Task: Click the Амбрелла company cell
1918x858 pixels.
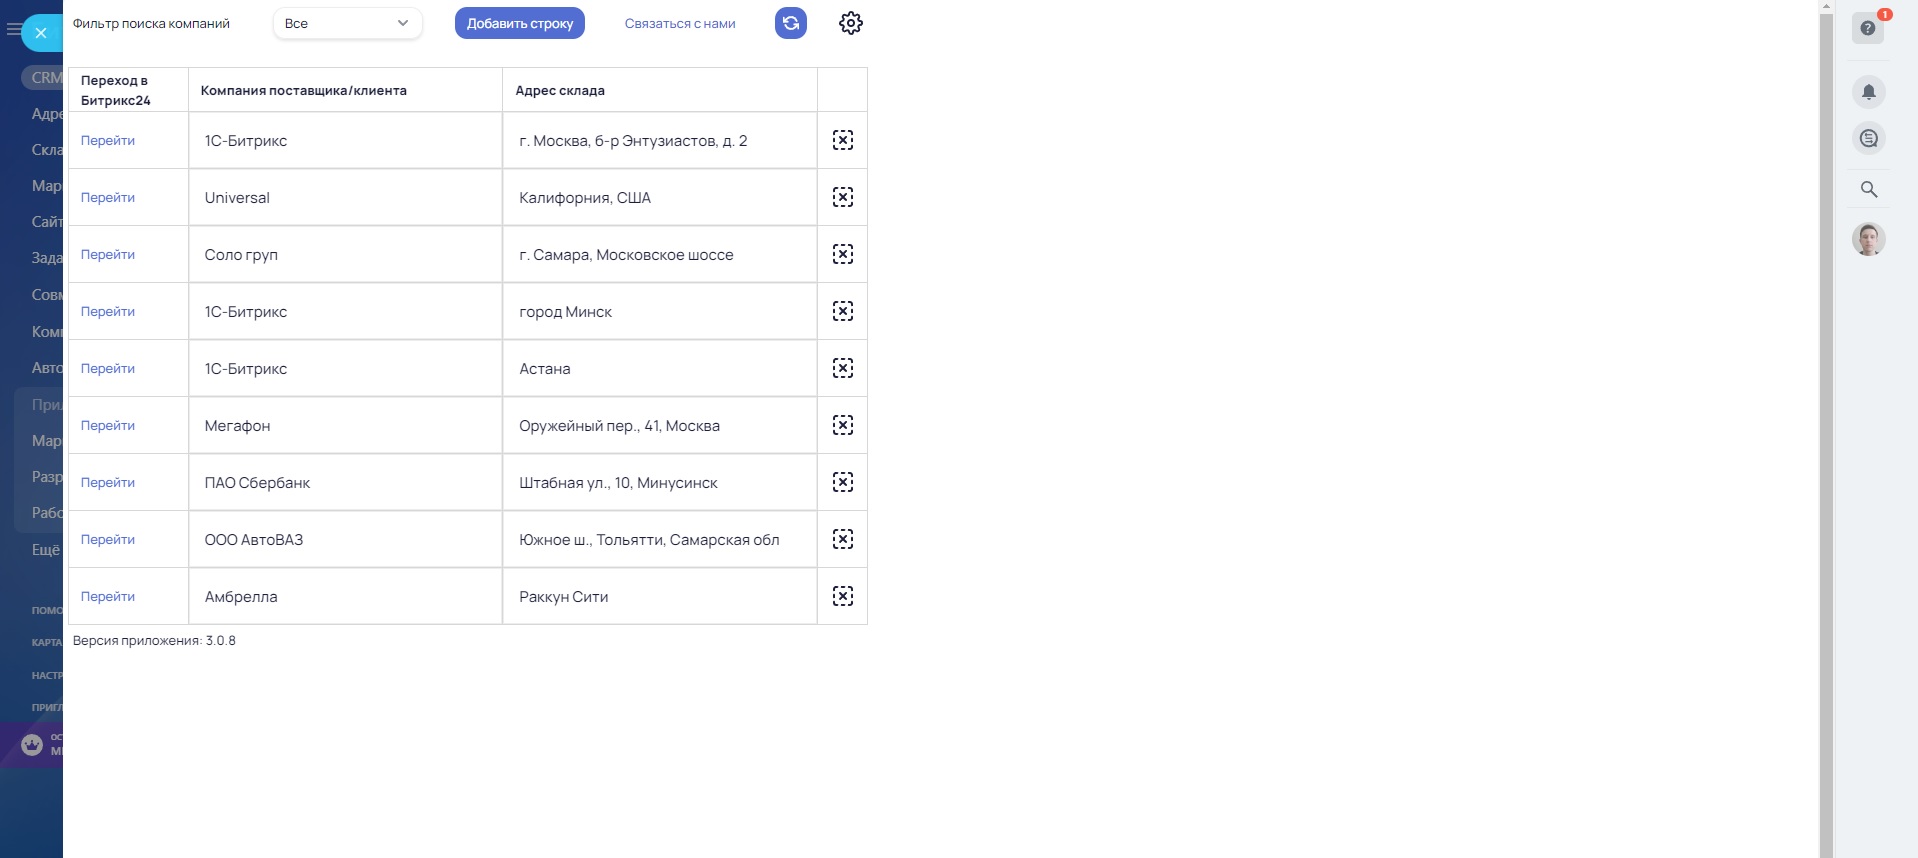Action: click(x=345, y=596)
